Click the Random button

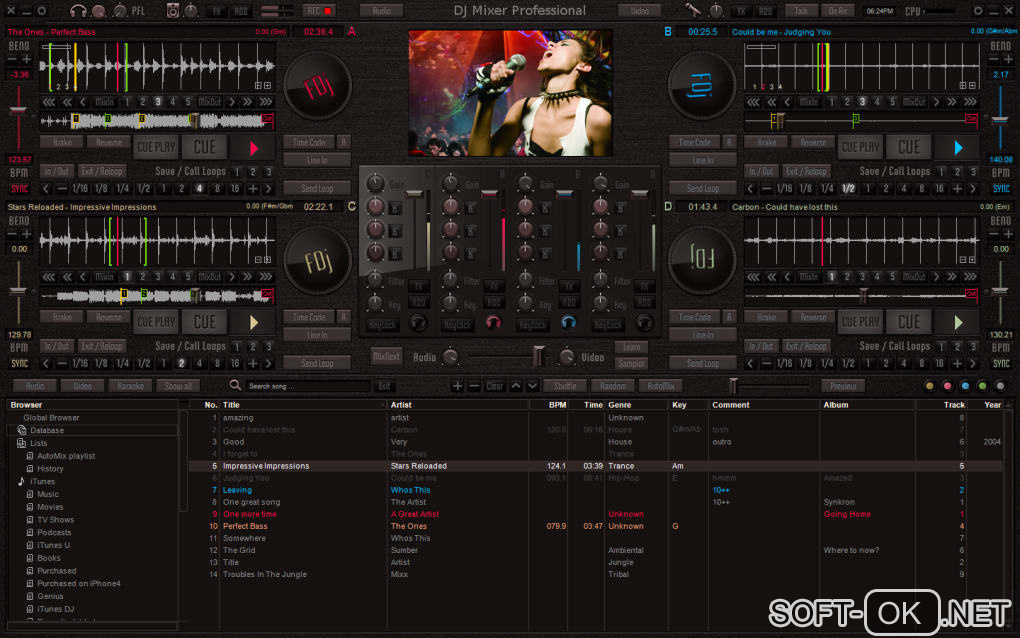point(613,386)
